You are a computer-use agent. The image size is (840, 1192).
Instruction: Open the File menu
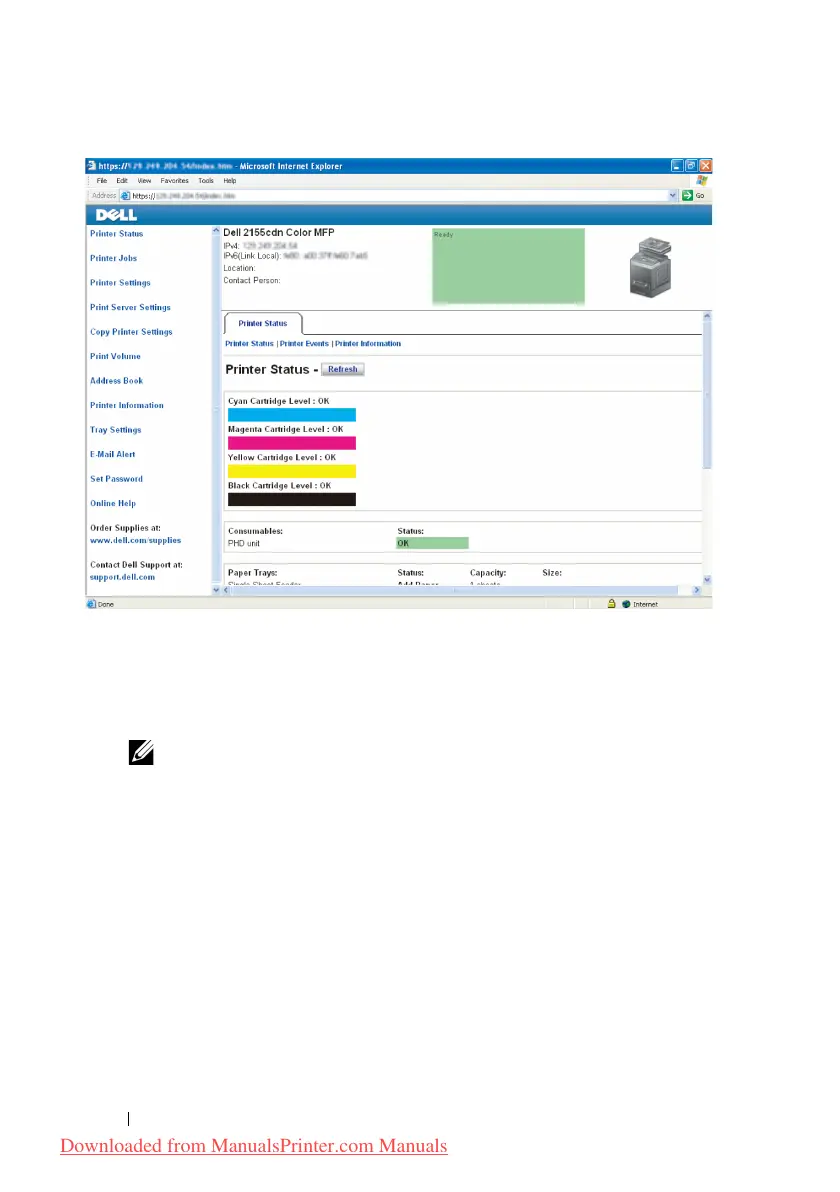coord(102,181)
